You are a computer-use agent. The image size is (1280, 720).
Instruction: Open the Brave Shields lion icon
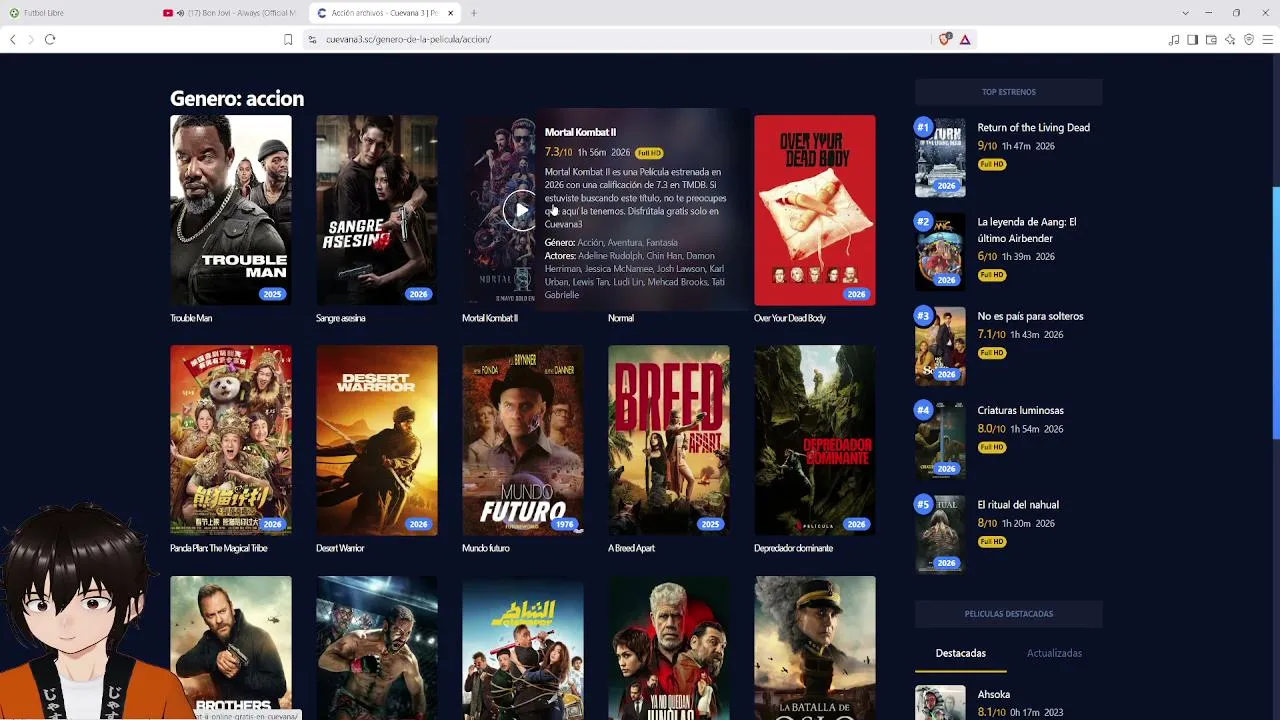[x=944, y=39]
